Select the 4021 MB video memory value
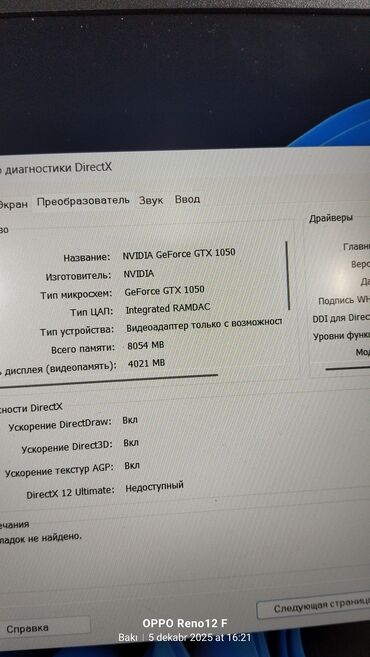The height and width of the screenshot is (657, 370). pos(146,364)
